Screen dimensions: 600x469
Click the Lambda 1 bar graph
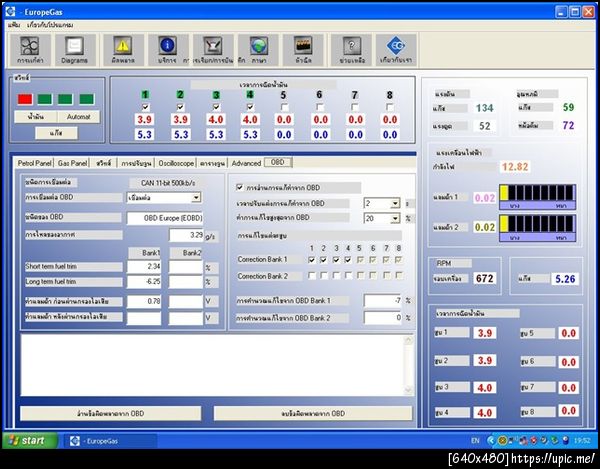(x=537, y=197)
